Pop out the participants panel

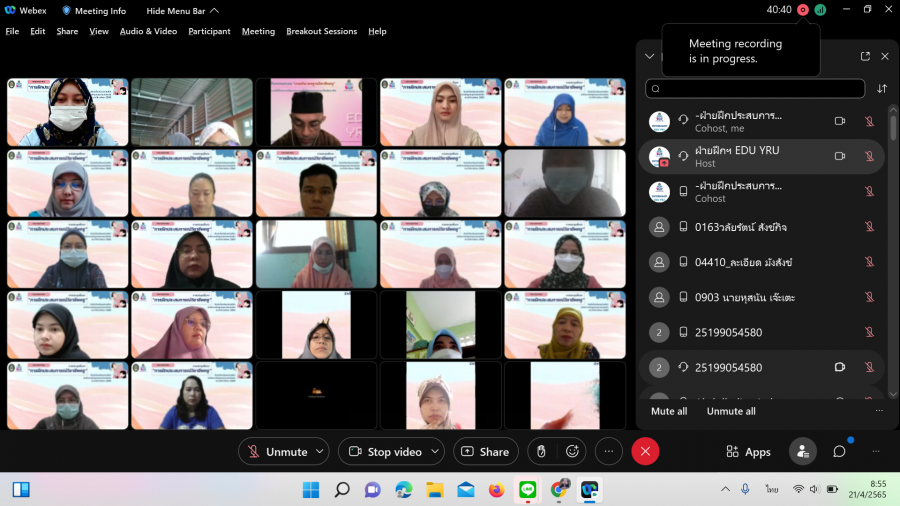865,57
